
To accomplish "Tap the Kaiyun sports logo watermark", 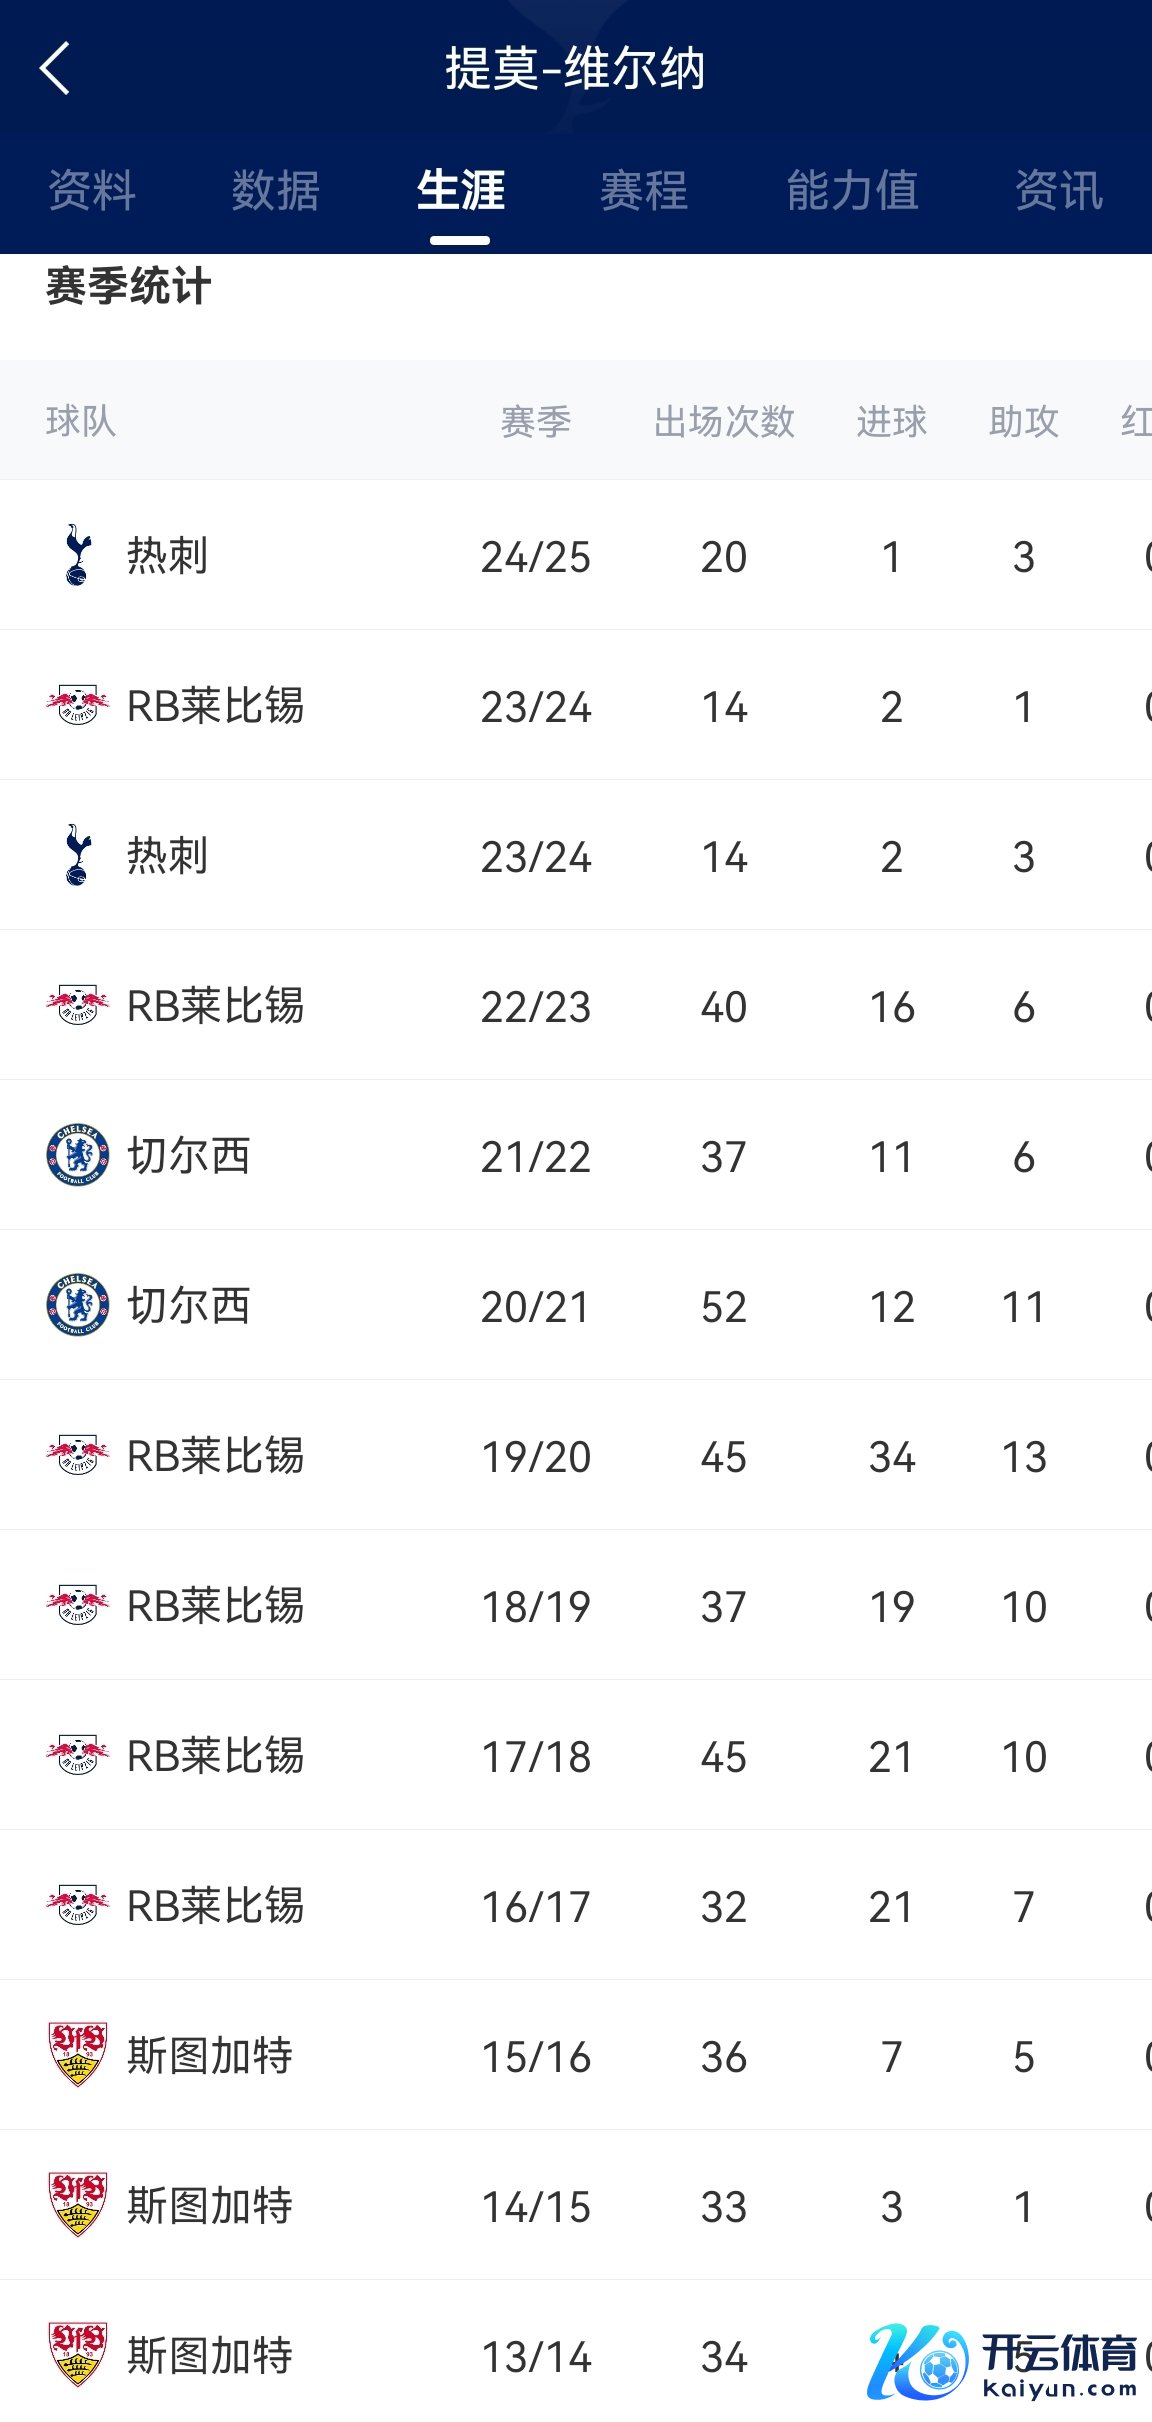I will click(1003, 2362).
